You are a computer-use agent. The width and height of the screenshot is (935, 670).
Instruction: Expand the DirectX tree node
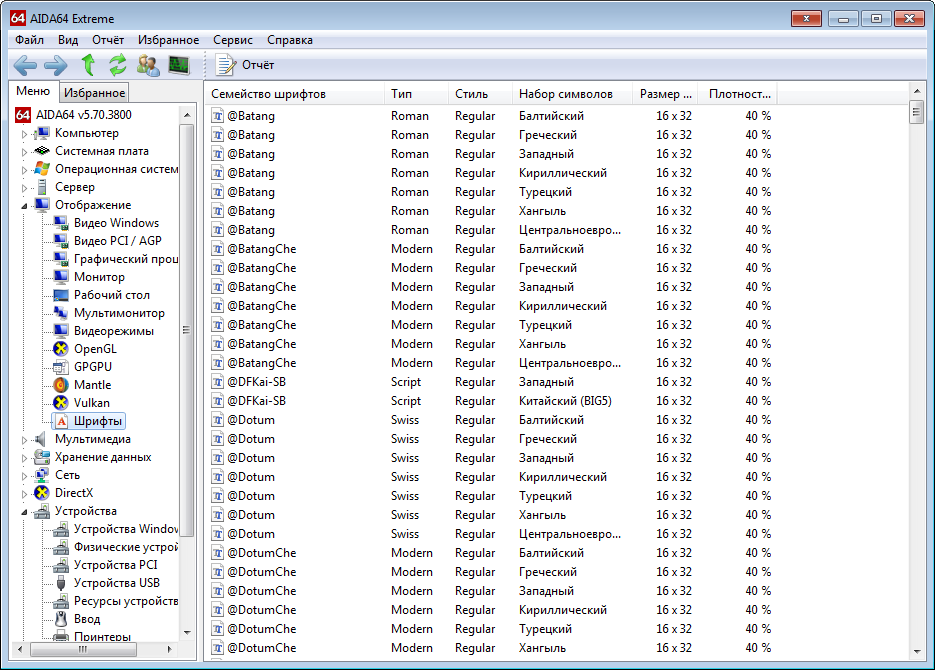(24, 494)
